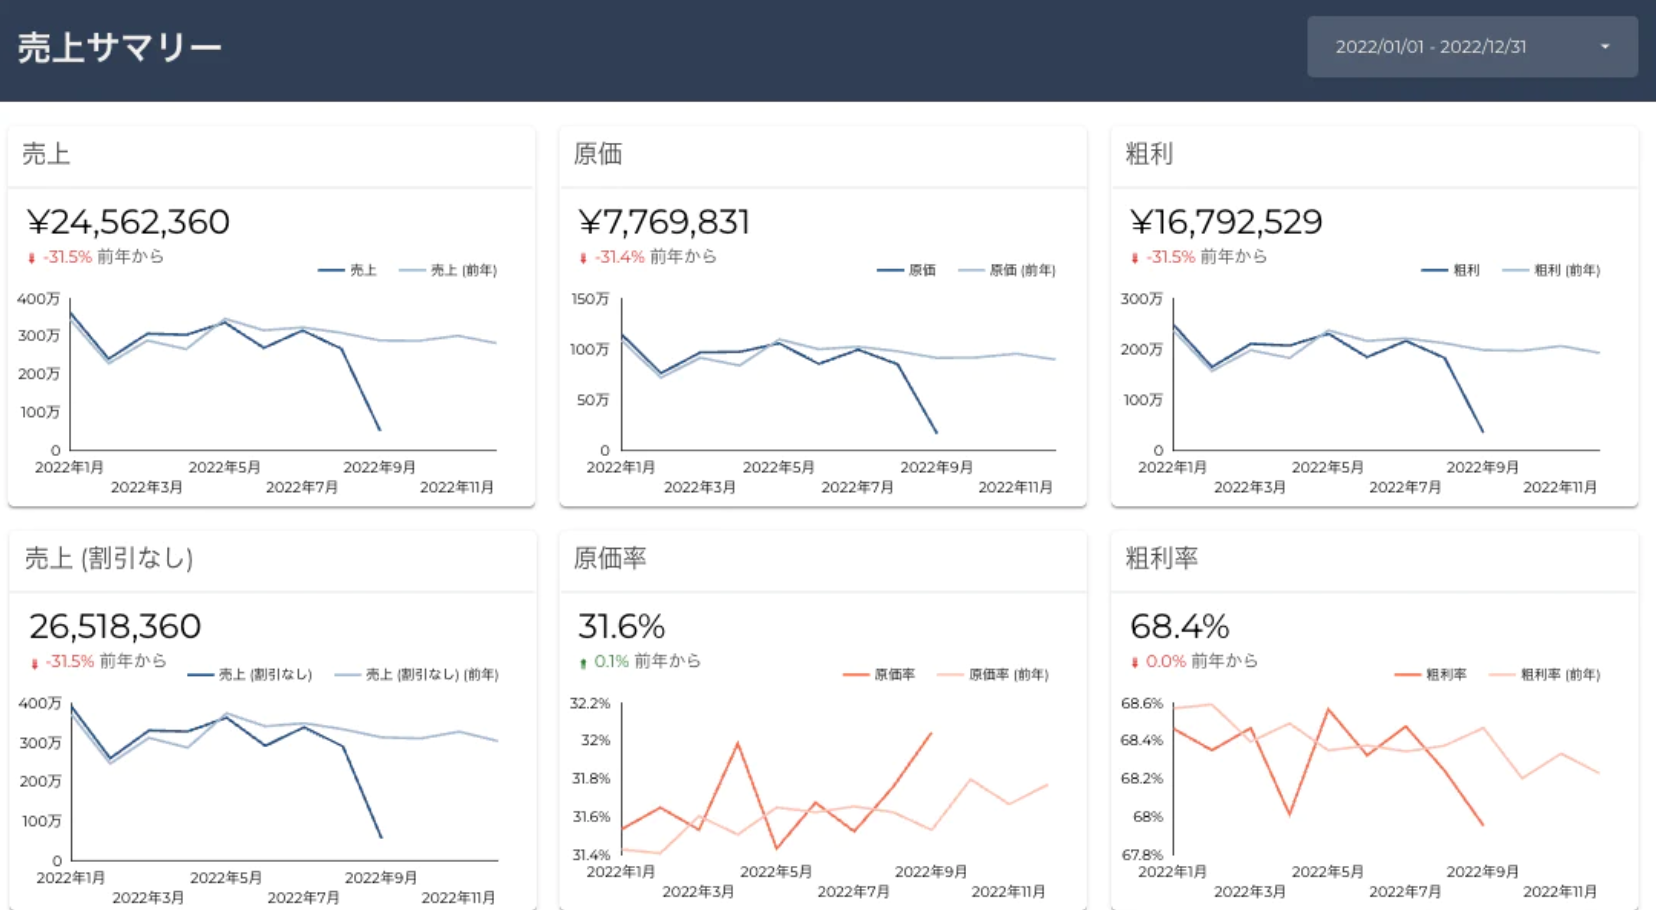1656x910 pixels.
Task: Click the 2022年9月 axis label in 原価 chart
Action: 936,467
